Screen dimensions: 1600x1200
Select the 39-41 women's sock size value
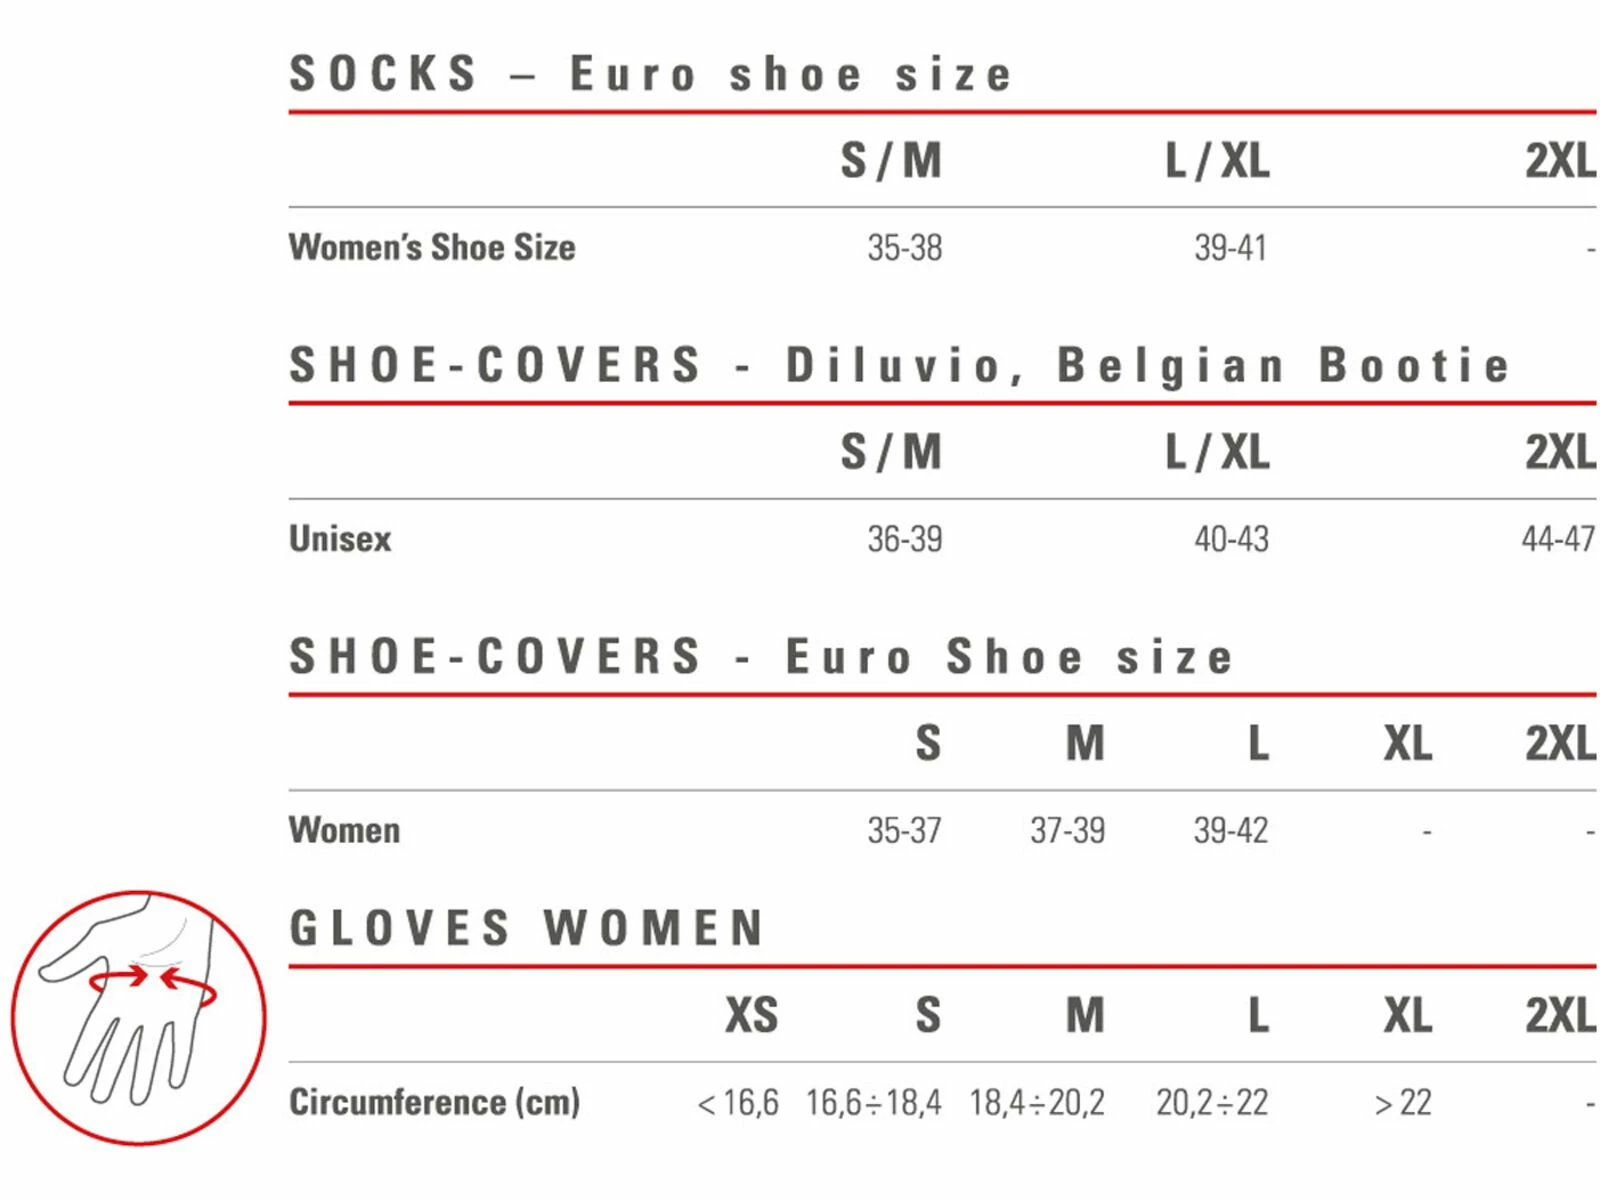[1230, 248]
